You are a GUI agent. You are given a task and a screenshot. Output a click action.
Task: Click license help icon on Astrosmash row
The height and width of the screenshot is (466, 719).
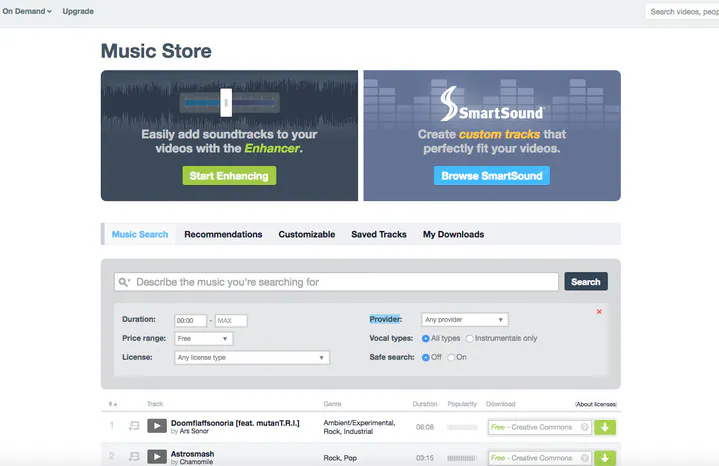point(585,458)
